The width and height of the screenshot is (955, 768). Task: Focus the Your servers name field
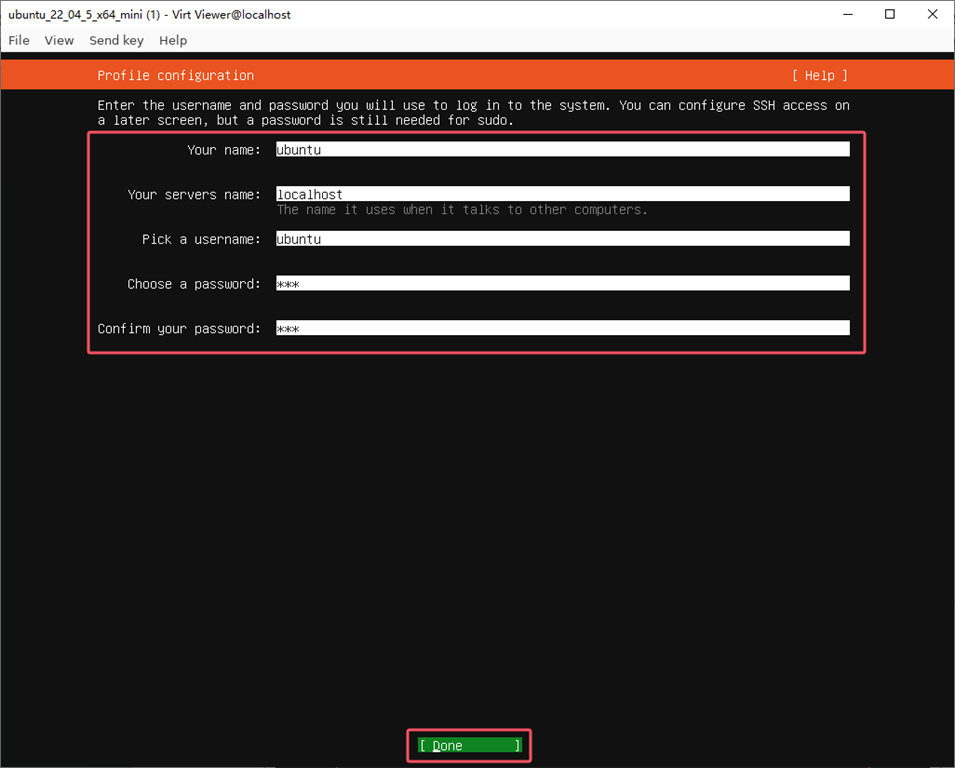(x=562, y=194)
